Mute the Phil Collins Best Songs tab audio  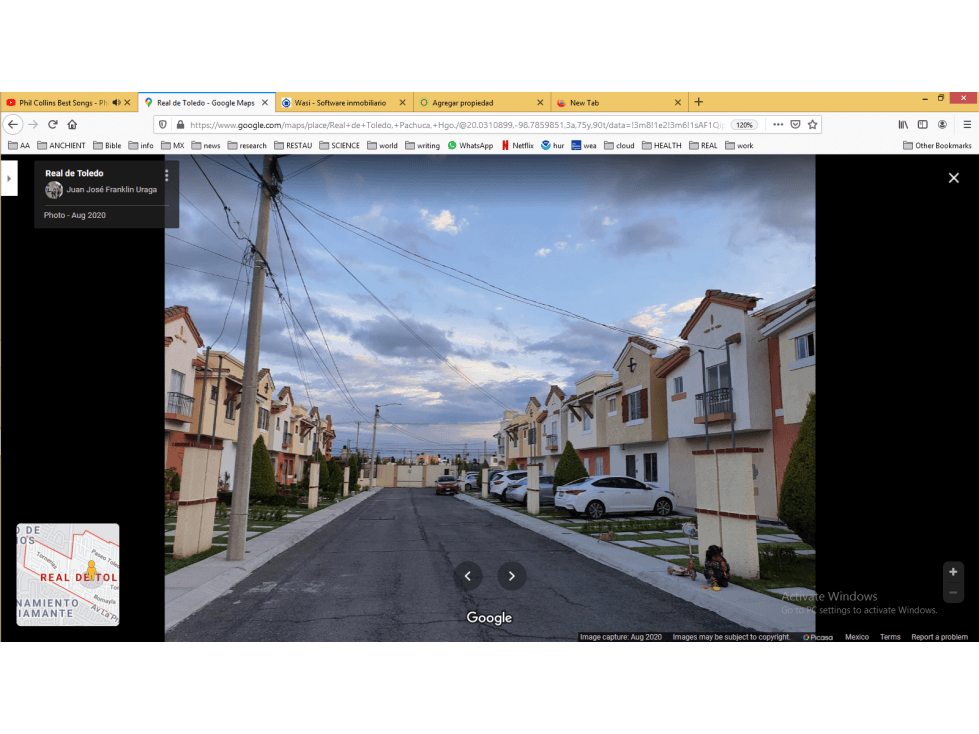coord(116,102)
